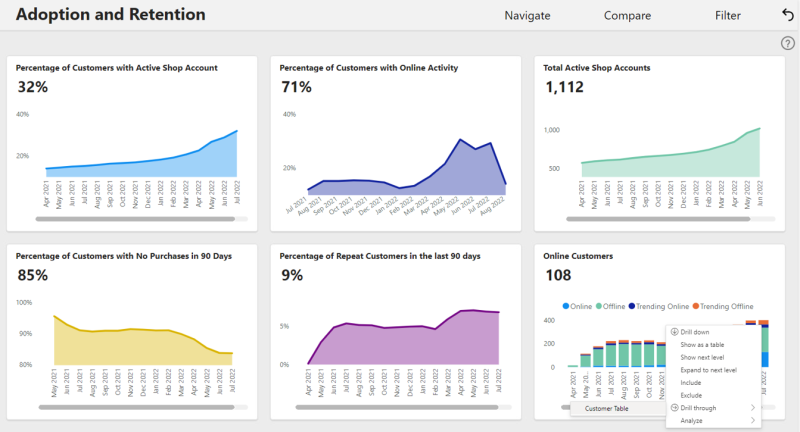Toggle the Trending Offline legend marker

click(x=695, y=306)
